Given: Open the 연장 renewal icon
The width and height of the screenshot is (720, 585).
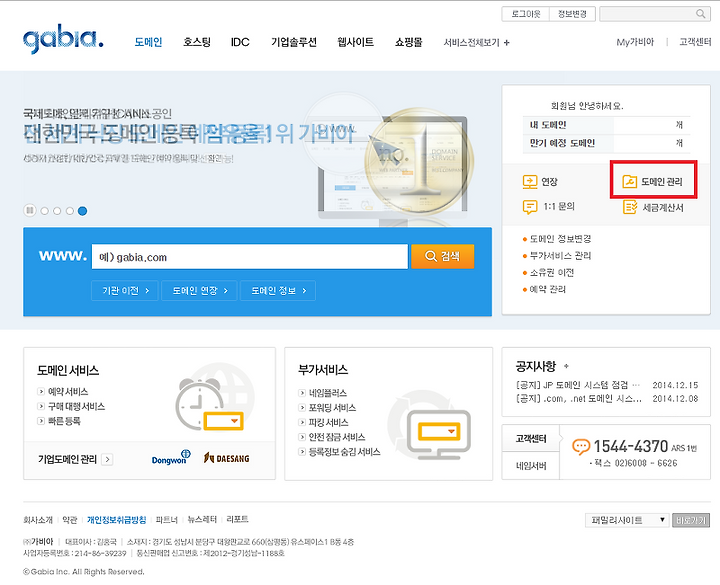Looking at the screenshot, I should [x=530, y=181].
